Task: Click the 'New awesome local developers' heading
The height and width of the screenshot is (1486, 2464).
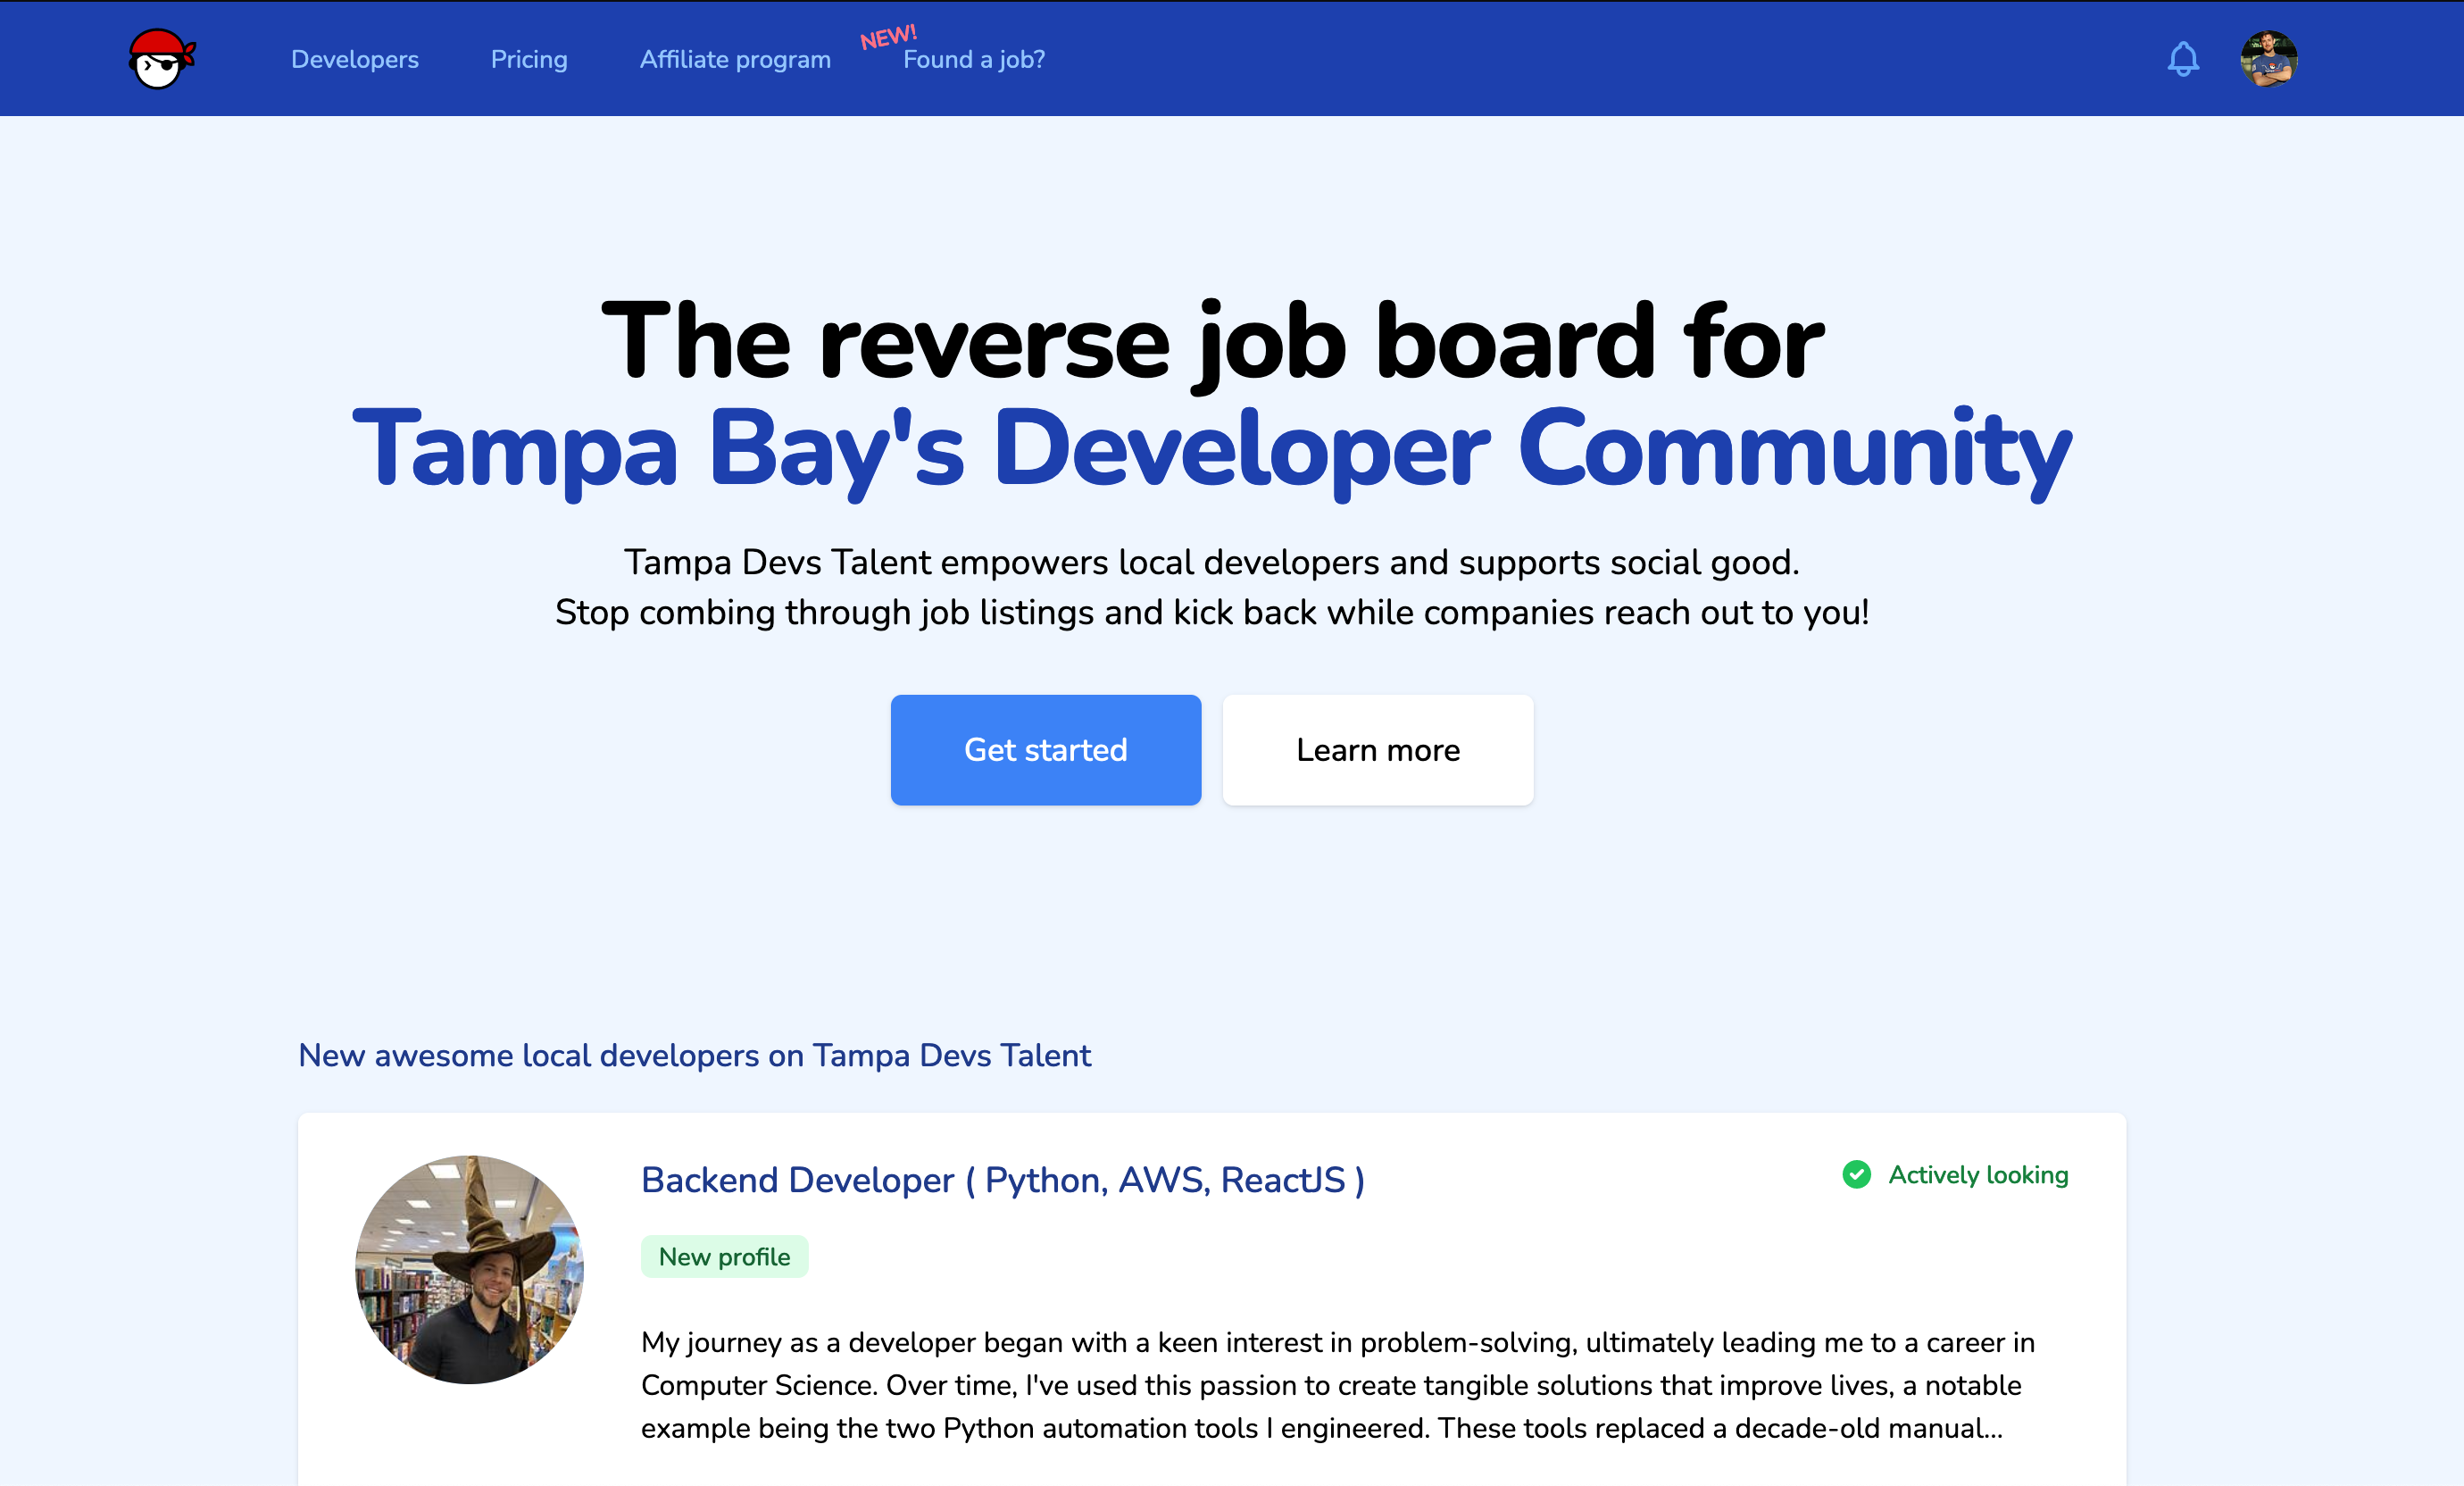Action: tap(694, 1055)
